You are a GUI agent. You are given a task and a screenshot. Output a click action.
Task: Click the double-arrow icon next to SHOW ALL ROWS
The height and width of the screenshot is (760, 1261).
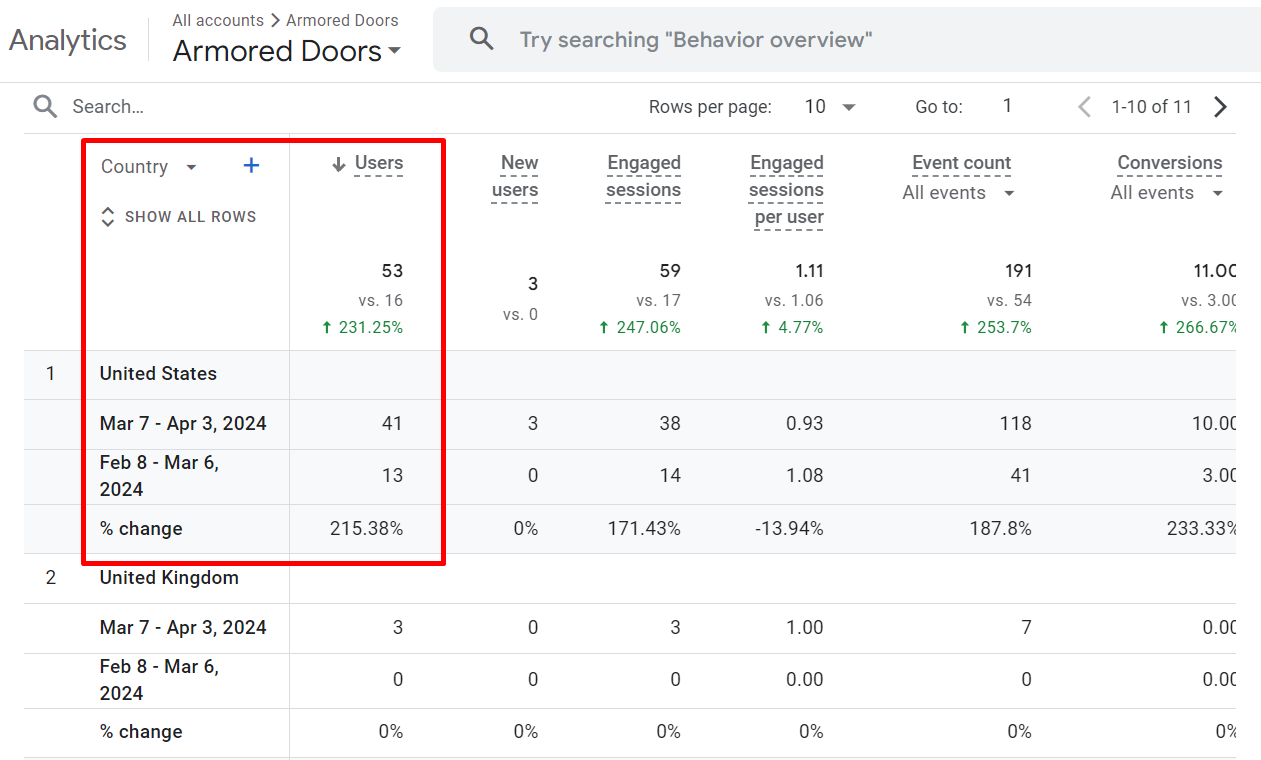pos(107,216)
